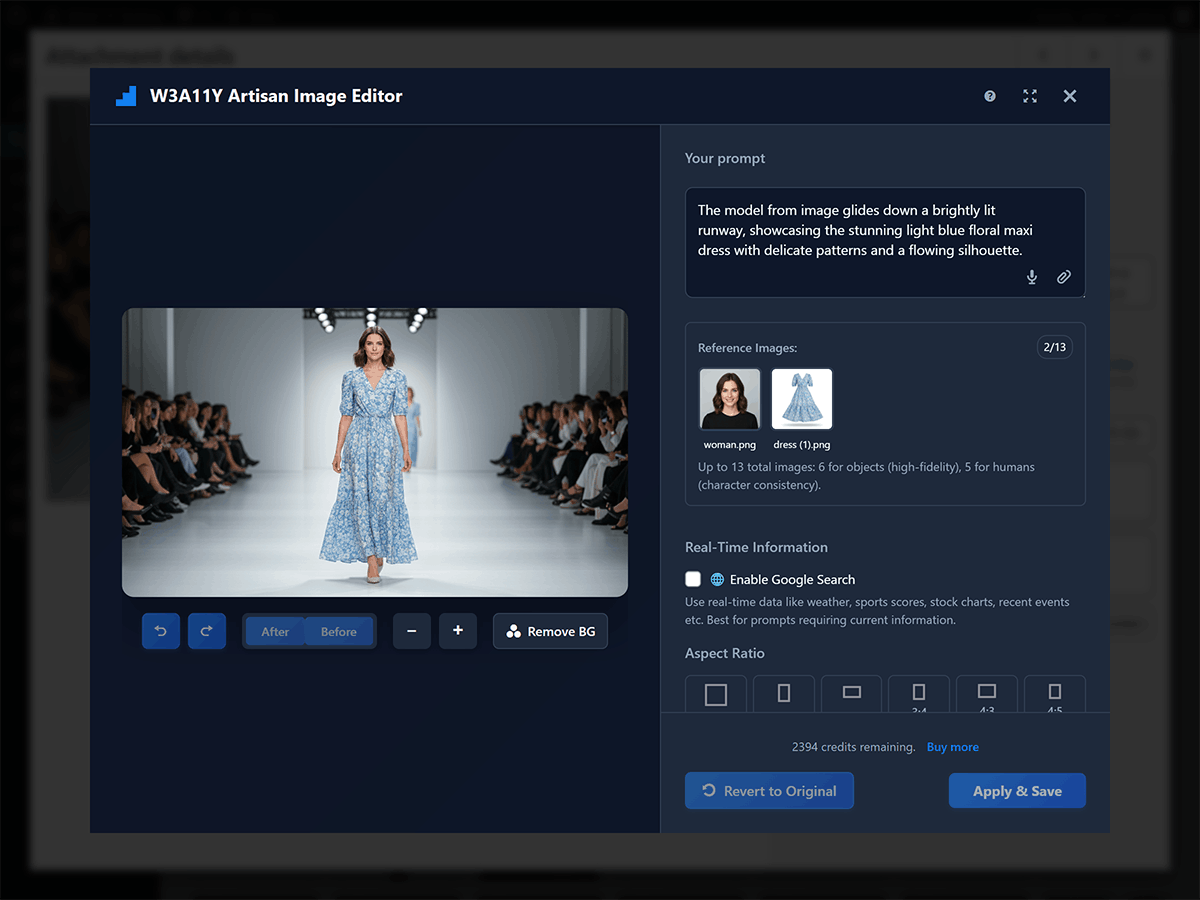Viewport: 1200px width, 900px height.
Task: Click the fullscreen expand icon in the header
Action: point(1030,95)
